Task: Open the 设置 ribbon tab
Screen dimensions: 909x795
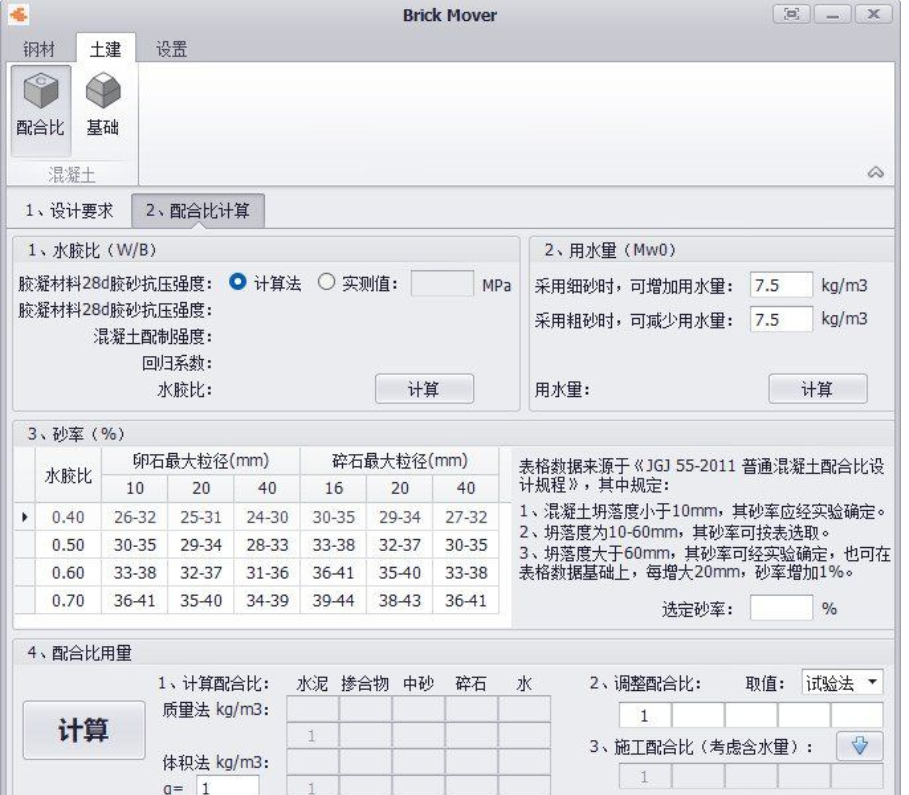Action: pos(172,49)
